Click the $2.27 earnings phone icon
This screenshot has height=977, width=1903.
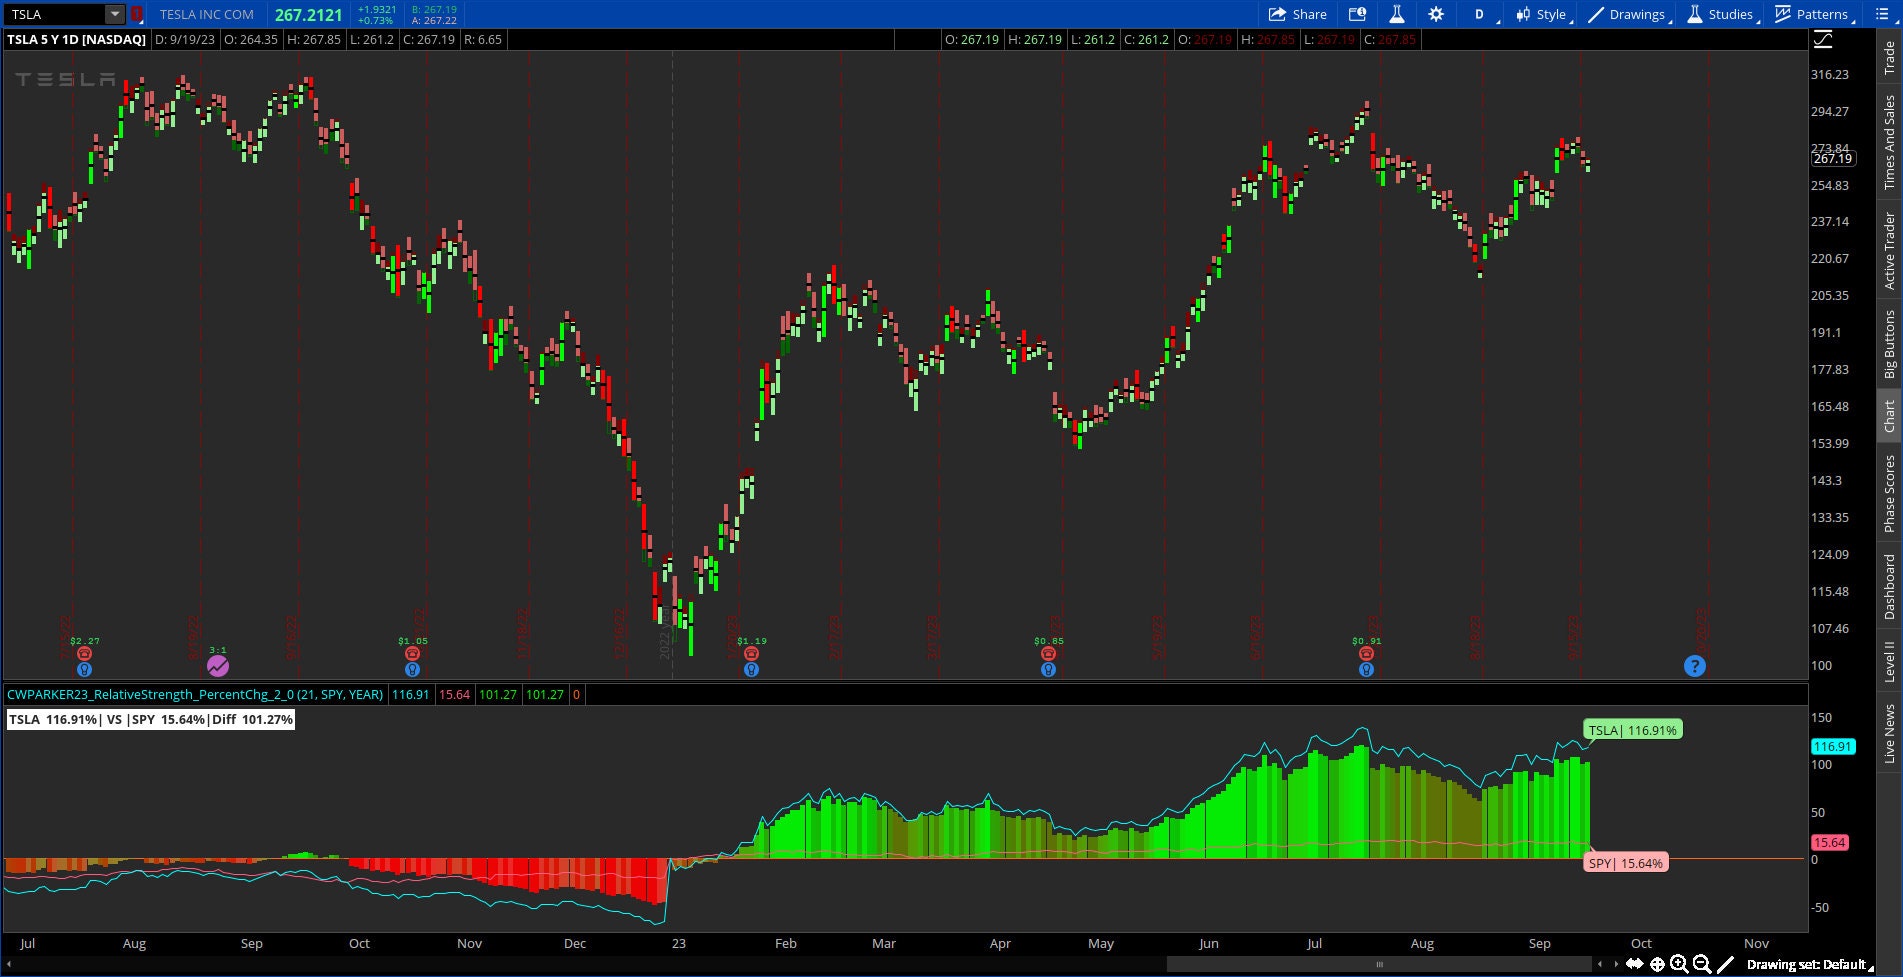pyautogui.click(x=84, y=654)
